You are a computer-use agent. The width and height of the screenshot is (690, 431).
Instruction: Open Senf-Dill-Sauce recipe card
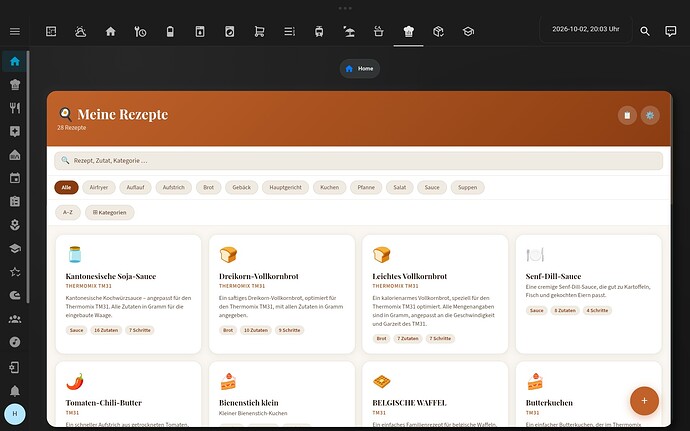pos(588,294)
